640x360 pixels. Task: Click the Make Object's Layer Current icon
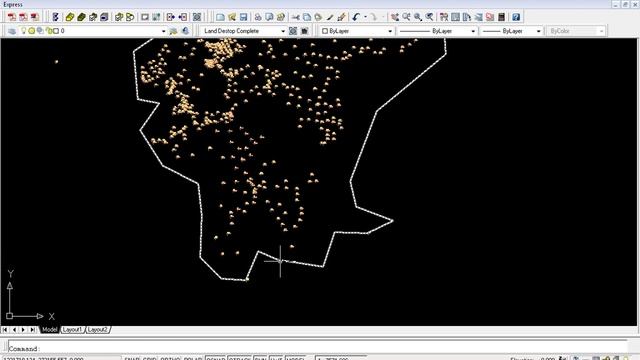[173, 31]
